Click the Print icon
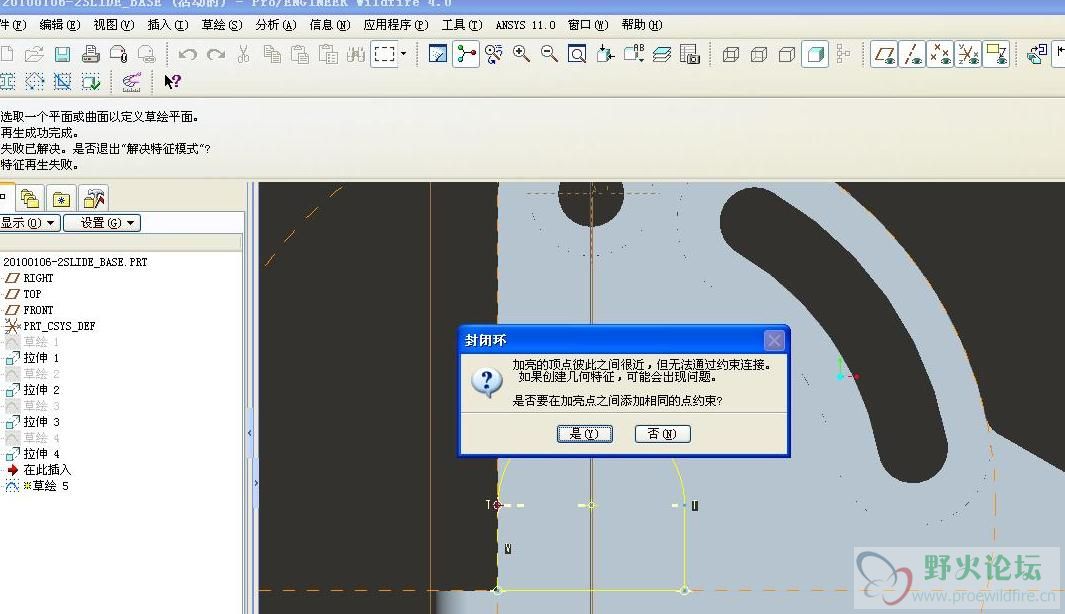The width and height of the screenshot is (1065, 614). click(x=90, y=54)
